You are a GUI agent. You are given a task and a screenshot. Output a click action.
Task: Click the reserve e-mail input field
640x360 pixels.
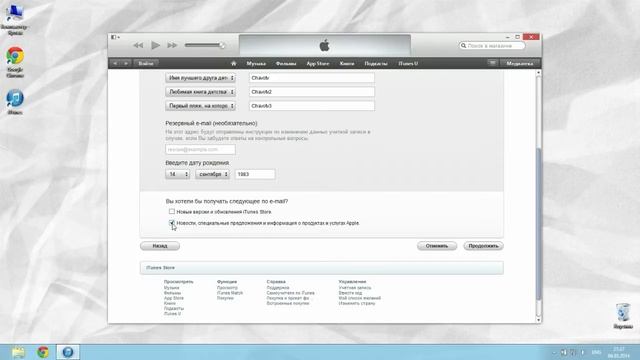coord(200,149)
